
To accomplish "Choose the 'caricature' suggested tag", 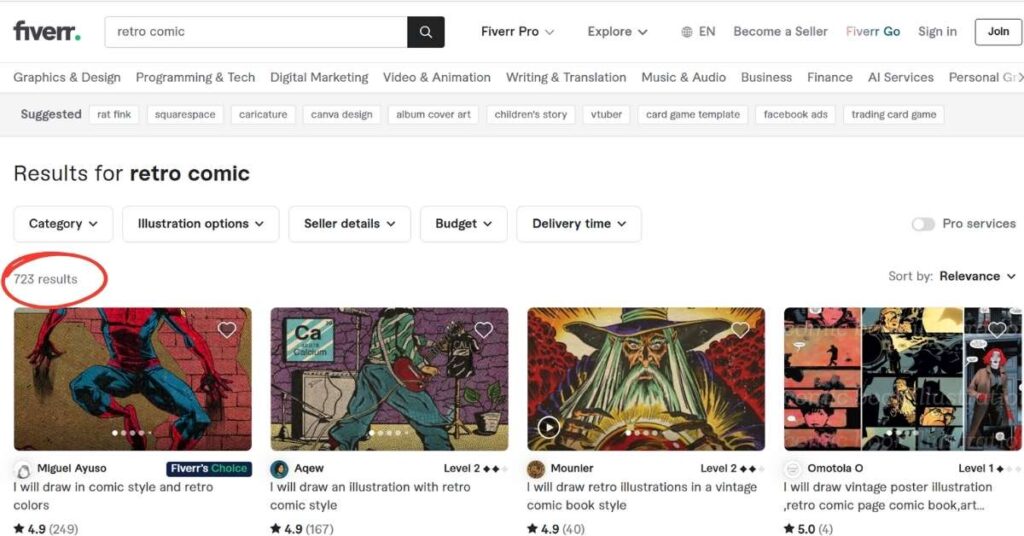I will pyautogui.click(x=263, y=114).
